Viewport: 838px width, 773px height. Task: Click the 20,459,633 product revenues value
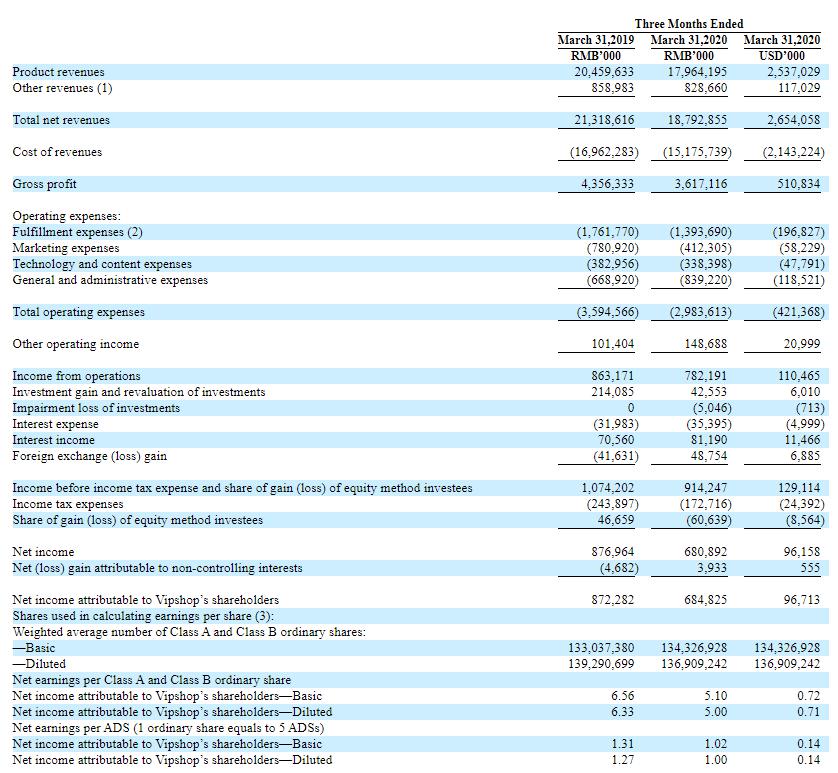click(x=604, y=72)
